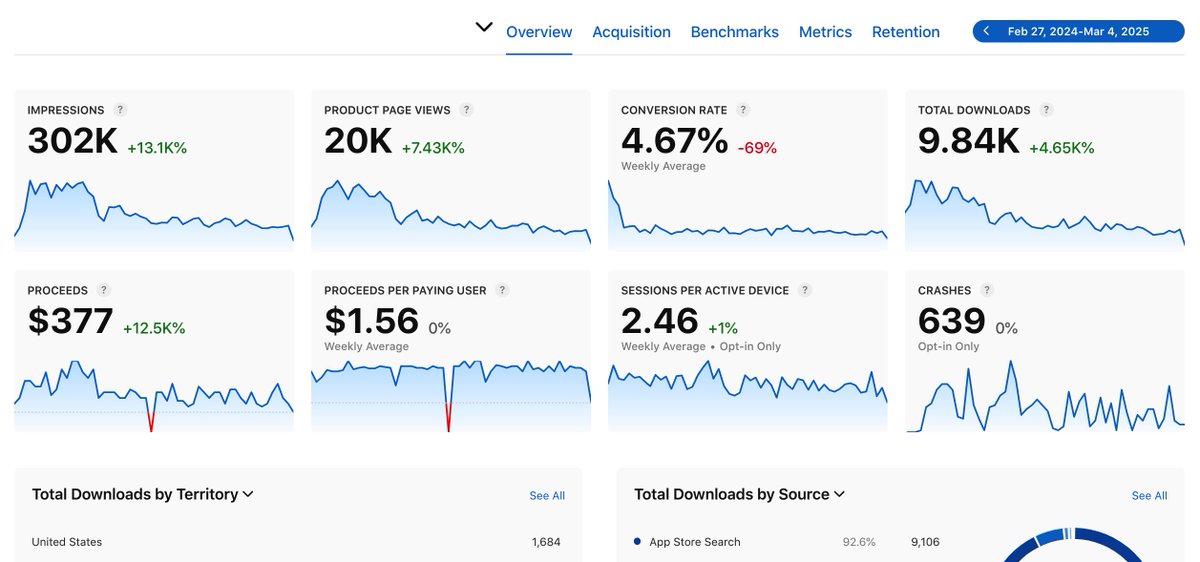Open the Product Page Views sparkline chart

point(451,215)
